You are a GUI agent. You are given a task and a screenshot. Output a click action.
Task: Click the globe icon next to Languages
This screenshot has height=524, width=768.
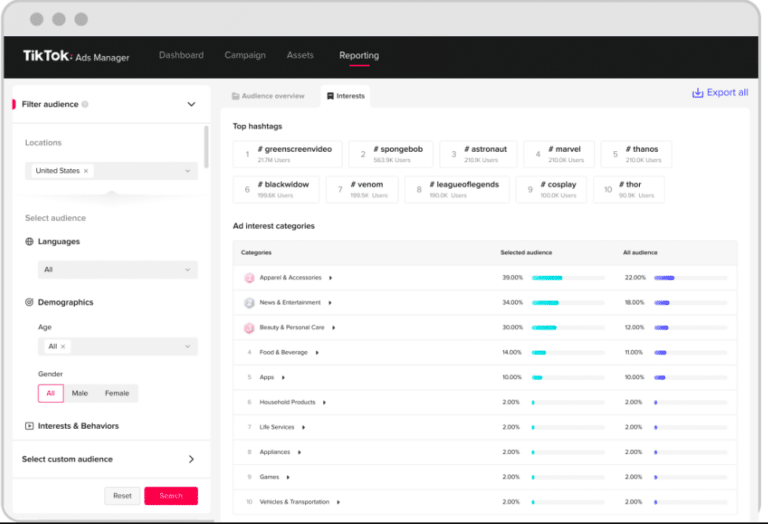pyautogui.click(x=29, y=242)
